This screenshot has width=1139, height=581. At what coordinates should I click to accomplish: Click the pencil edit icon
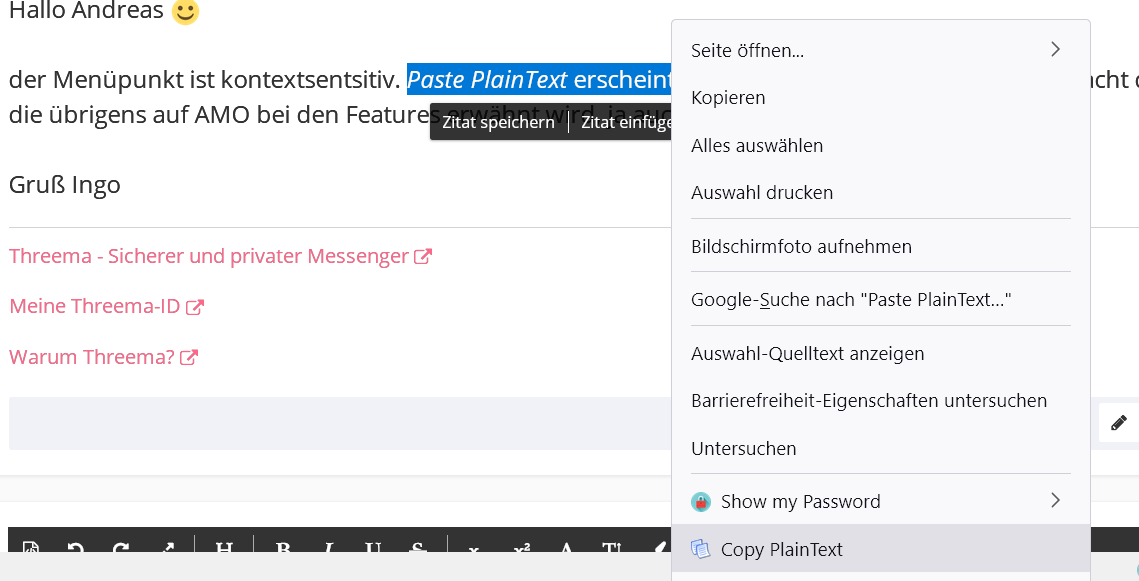coord(1118,422)
